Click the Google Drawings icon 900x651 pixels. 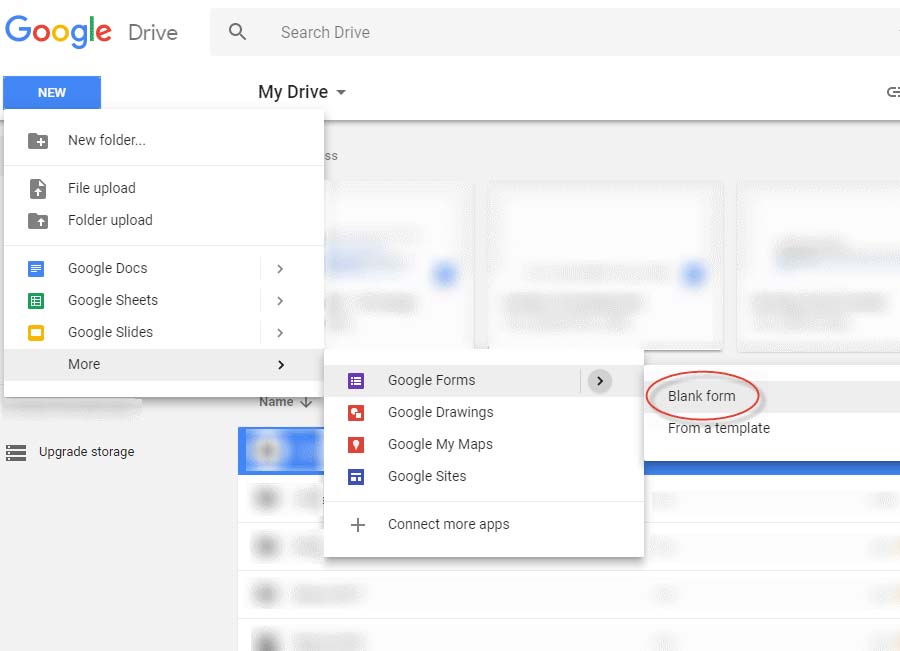point(356,413)
